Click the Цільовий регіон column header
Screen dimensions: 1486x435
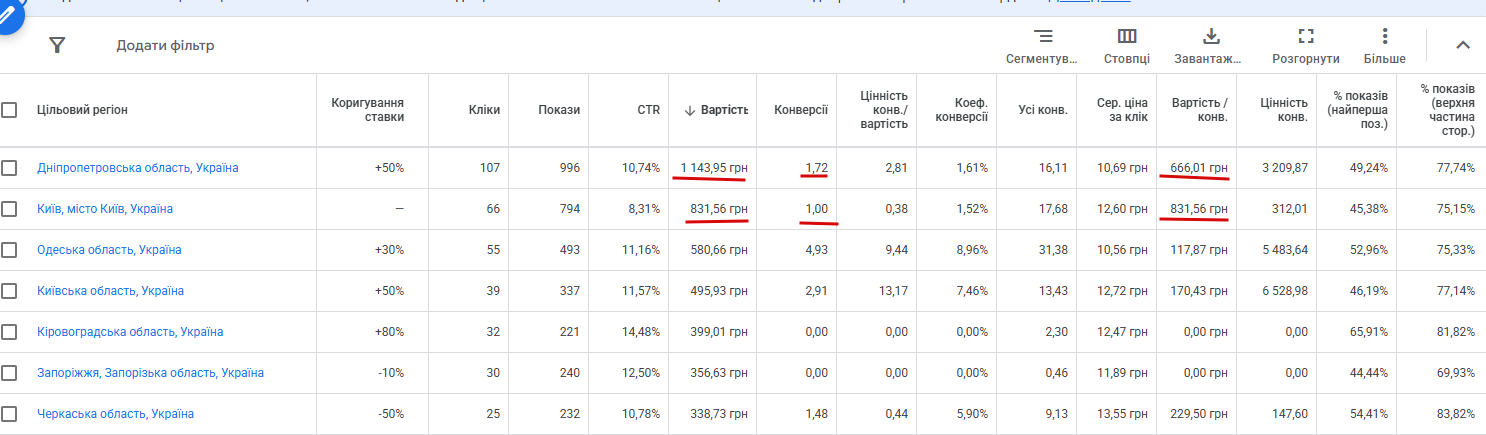pos(82,110)
